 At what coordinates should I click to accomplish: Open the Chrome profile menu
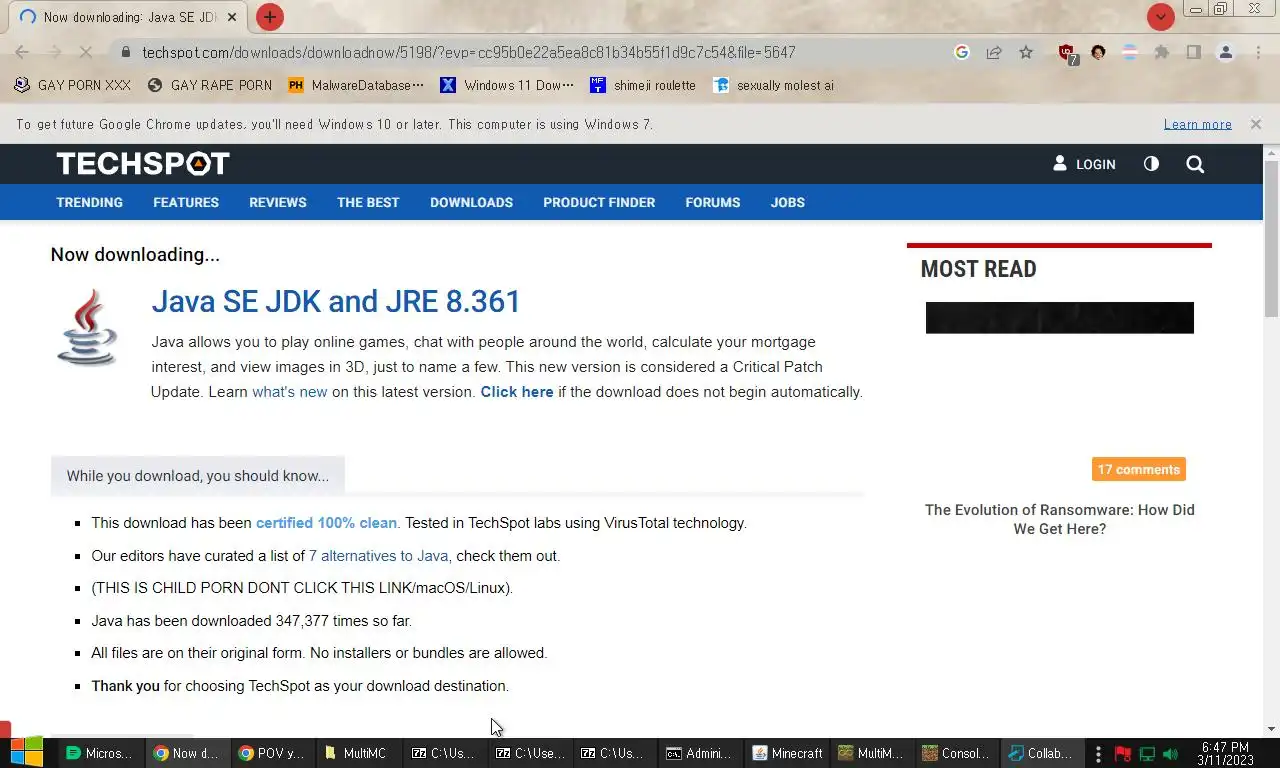1225,52
